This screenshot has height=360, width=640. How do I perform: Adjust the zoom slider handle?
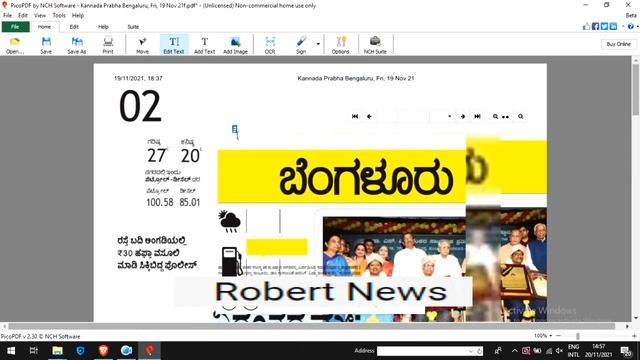pos(578,336)
